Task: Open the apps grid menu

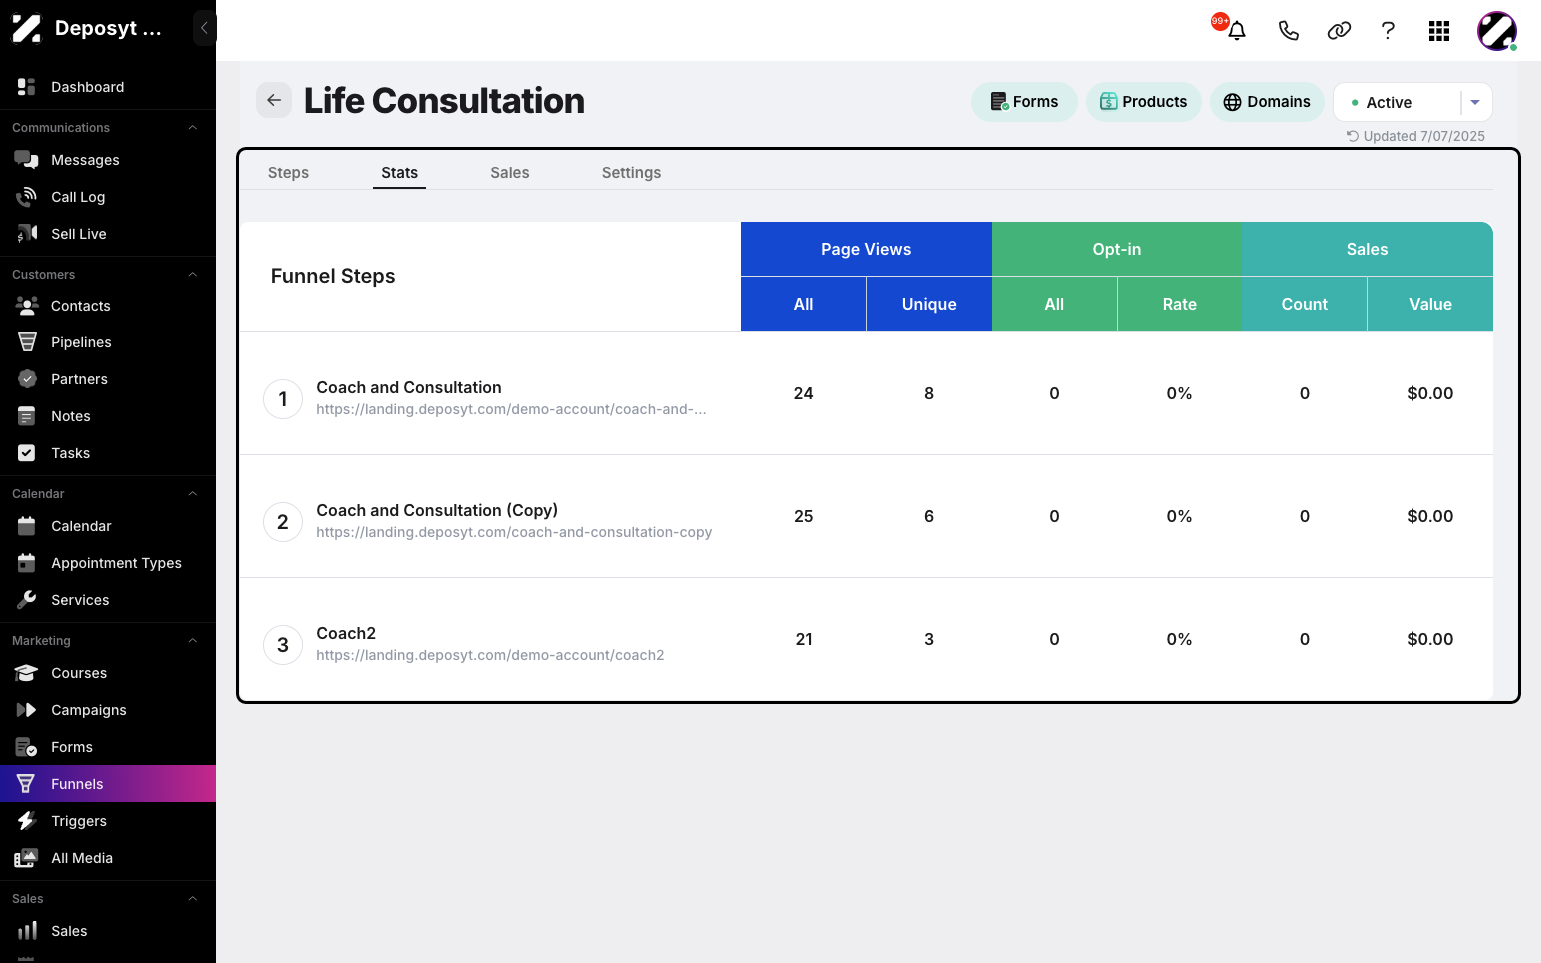Action: (1439, 31)
